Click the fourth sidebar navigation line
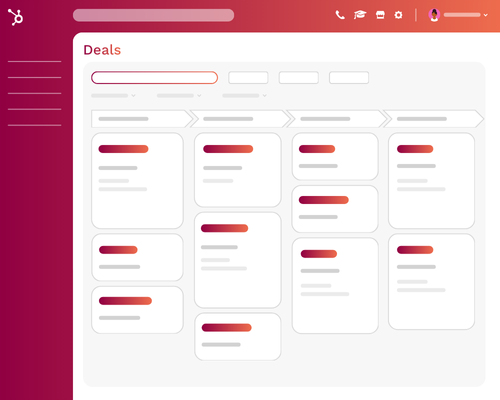Image resolution: width=500 pixels, height=400 pixels. tap(35, 109)
